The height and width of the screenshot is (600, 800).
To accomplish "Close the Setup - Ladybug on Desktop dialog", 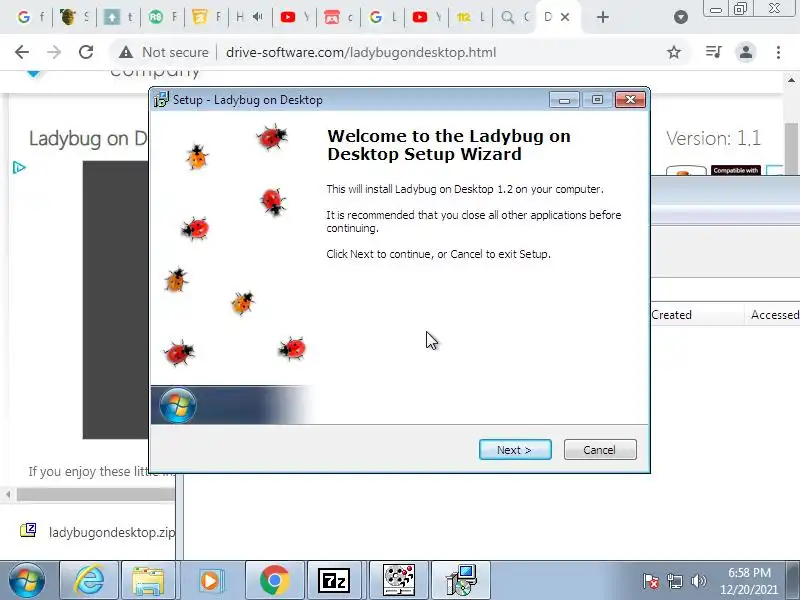I will [x=630, y=99].
